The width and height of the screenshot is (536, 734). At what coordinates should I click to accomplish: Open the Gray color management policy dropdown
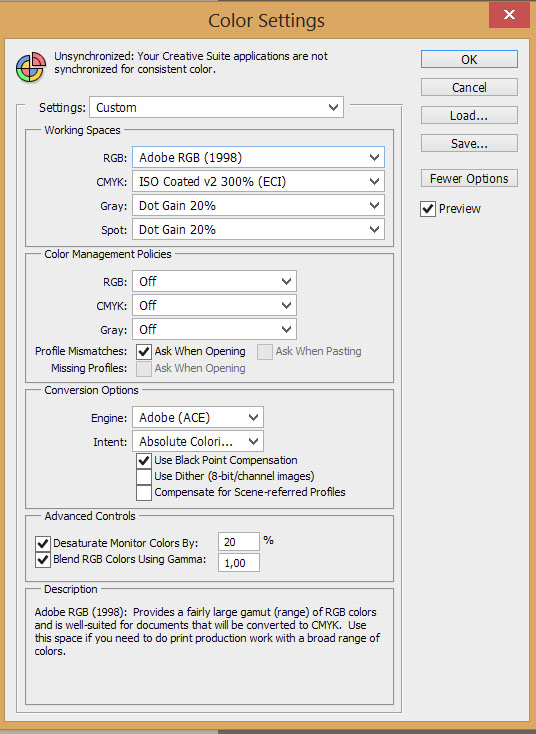(x=214, y=329)
